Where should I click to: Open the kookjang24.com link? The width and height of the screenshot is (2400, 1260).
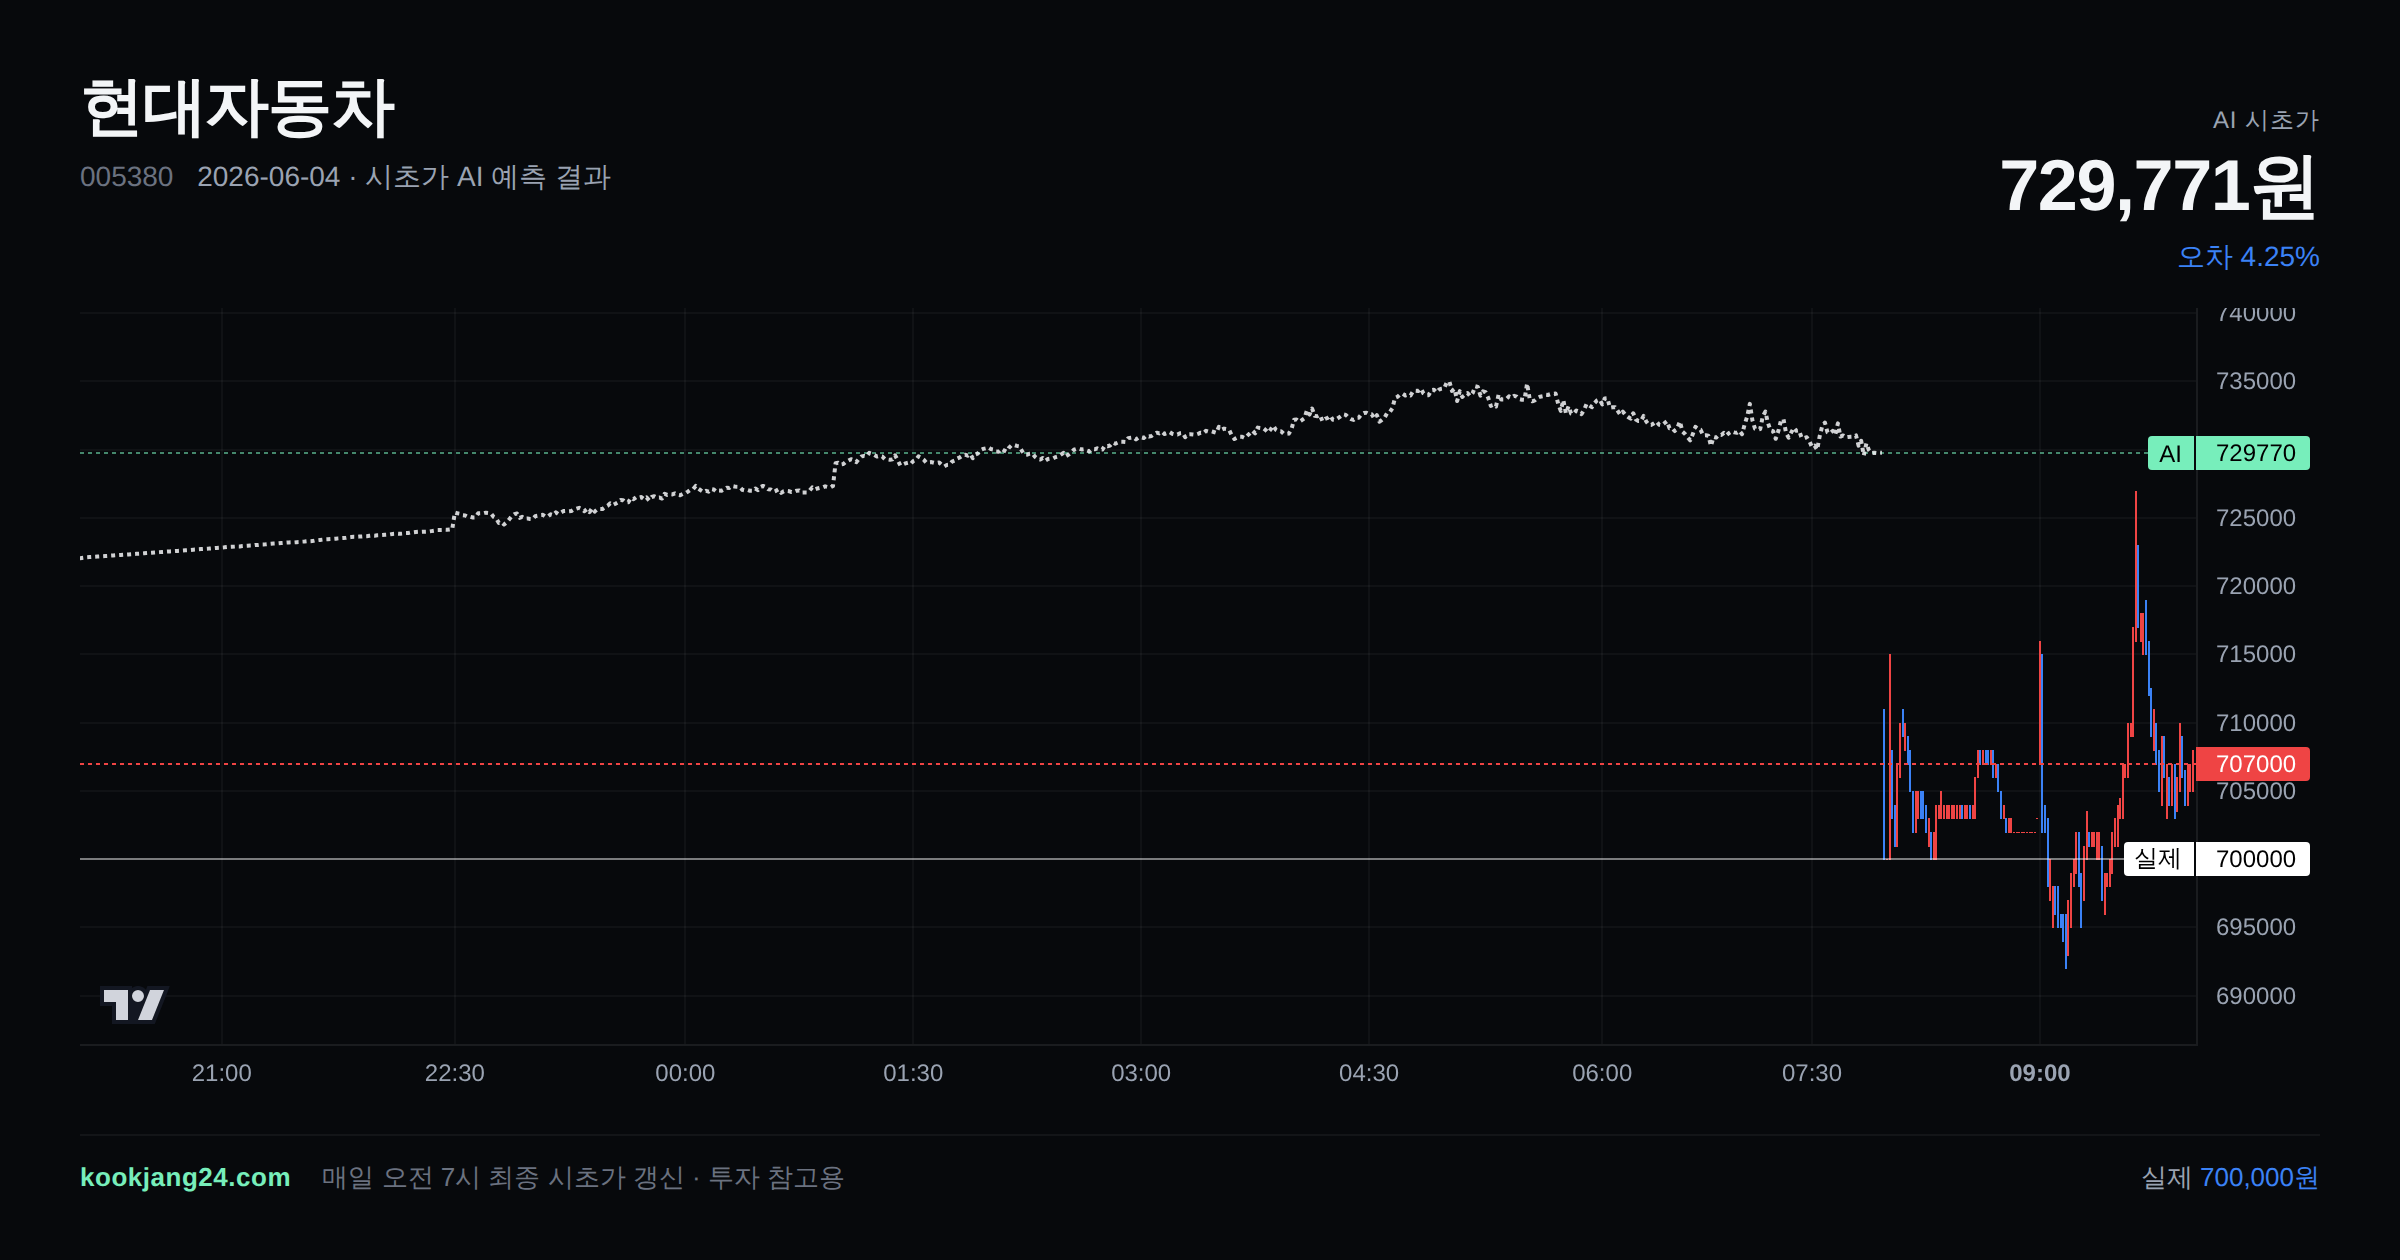click(x=185, y=1177)
